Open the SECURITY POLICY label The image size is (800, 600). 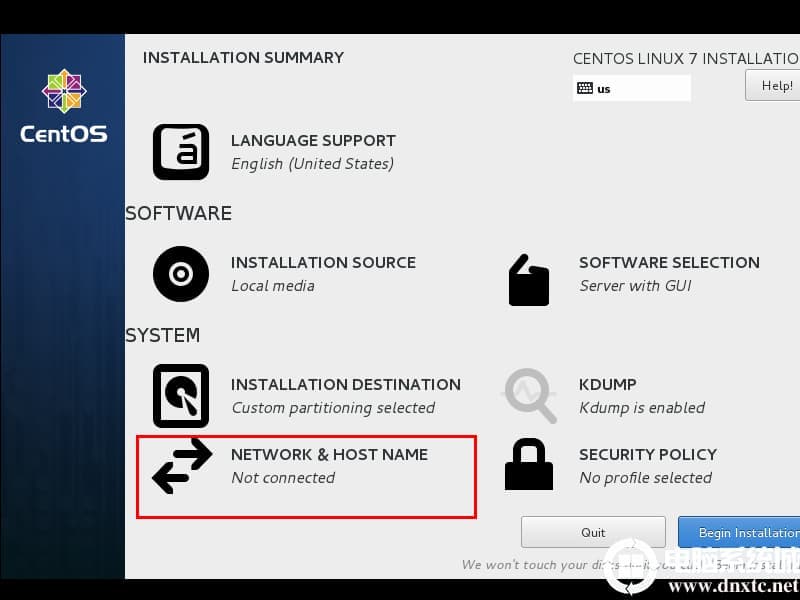point(648,455)
